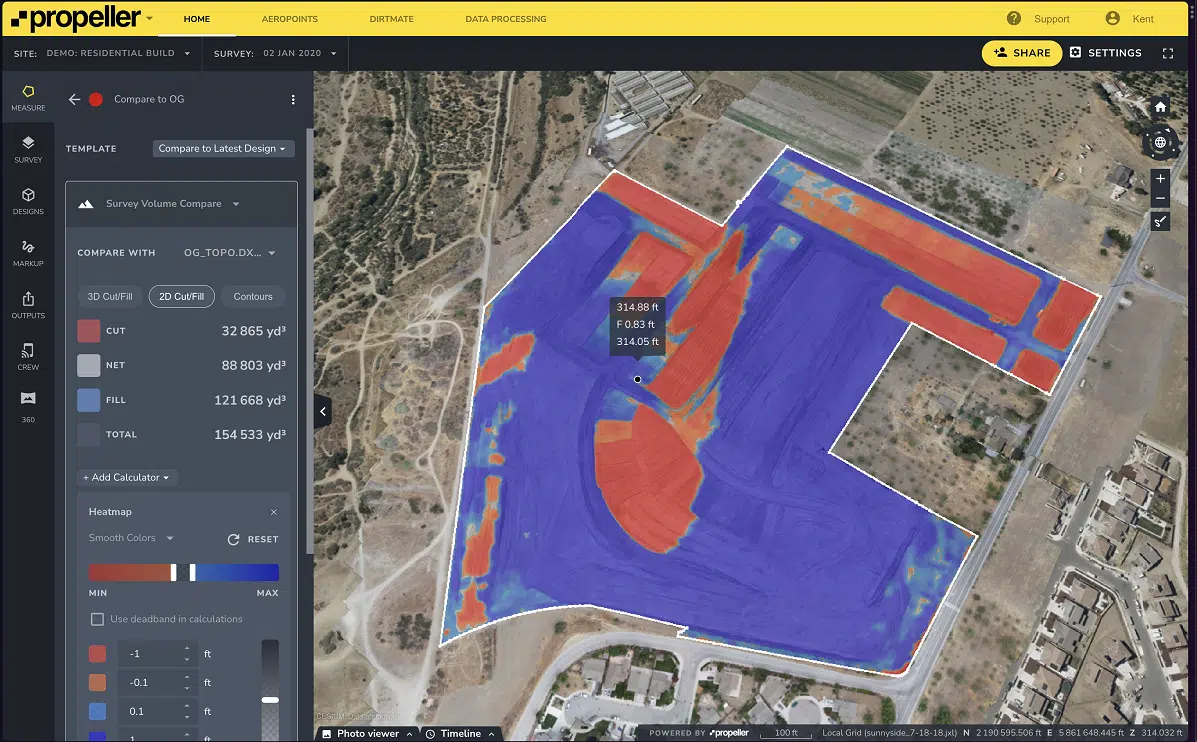The width and height of the screenshot is (1197, 742).
Task: Select the Markup tool icon
Action: [28, 252]
